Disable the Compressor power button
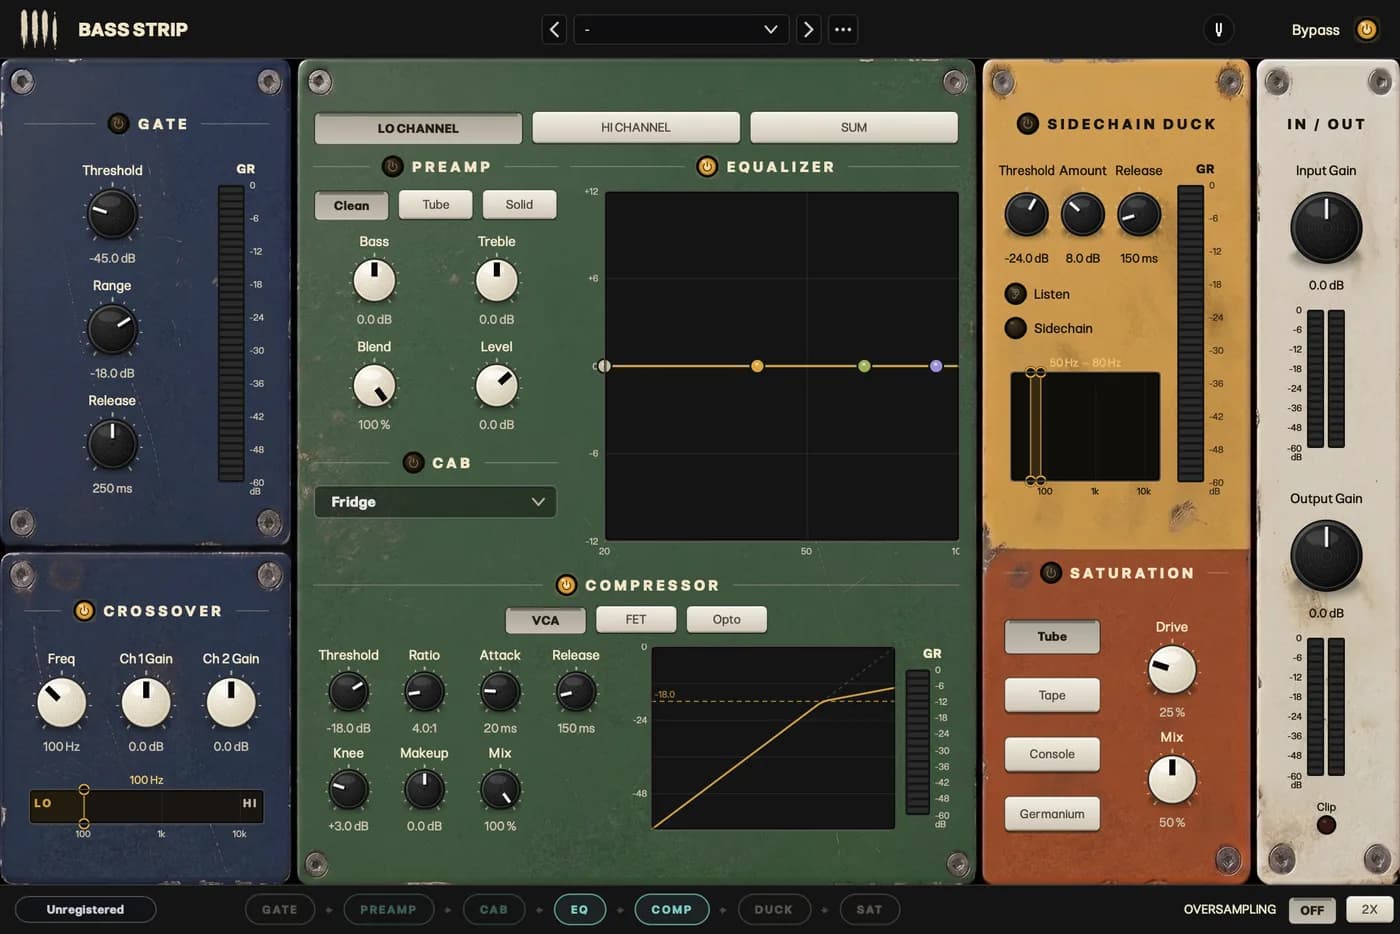This screenshot has width=1400, height=934. 566,585
